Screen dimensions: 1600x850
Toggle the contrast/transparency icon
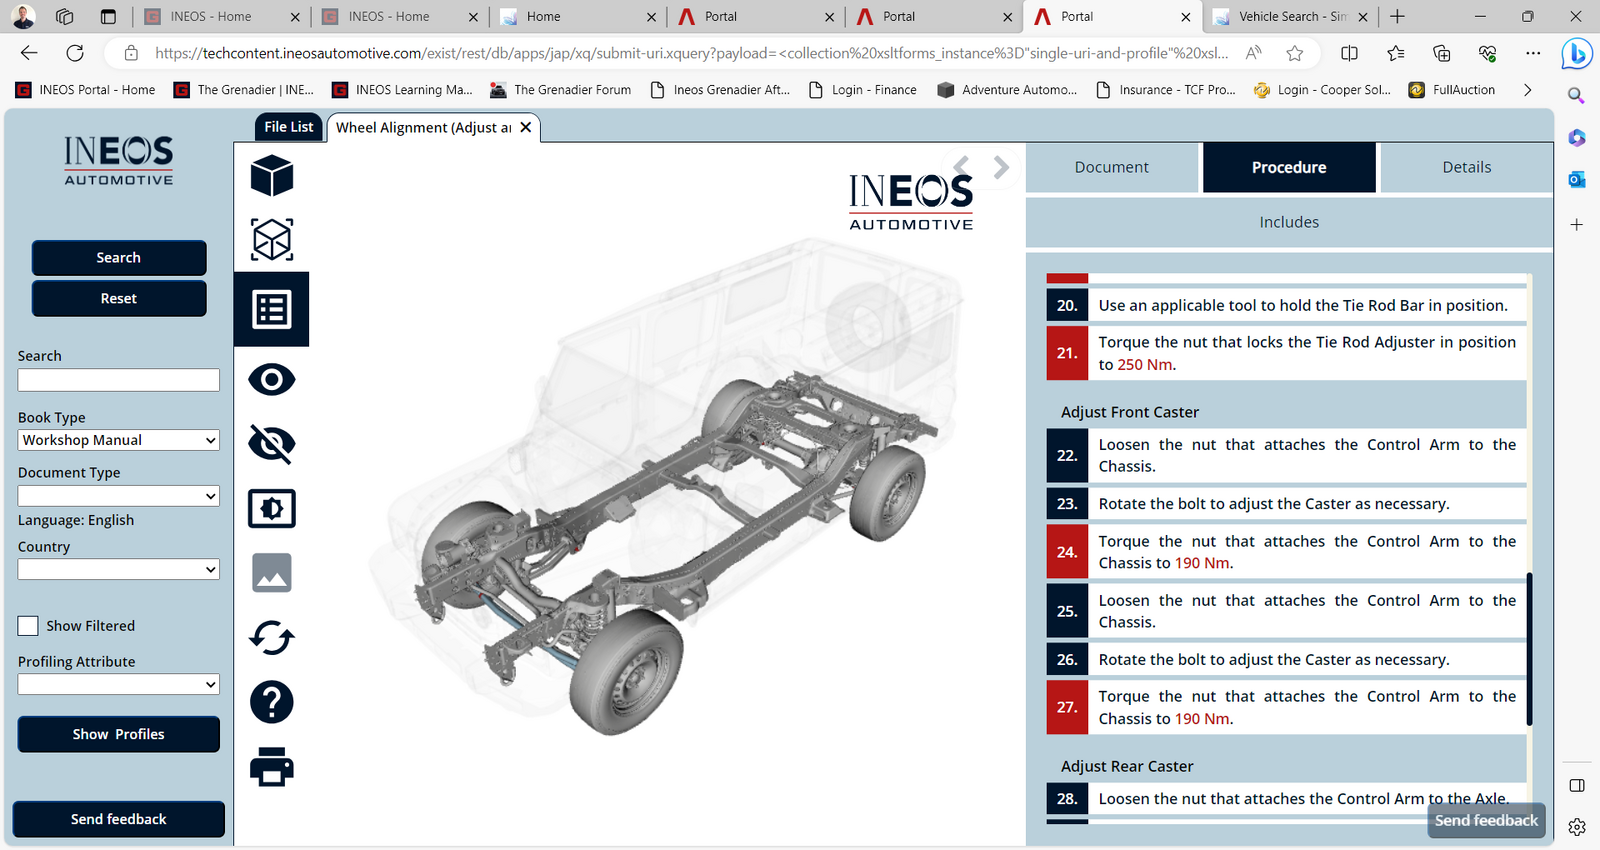[x=271, y=508]
